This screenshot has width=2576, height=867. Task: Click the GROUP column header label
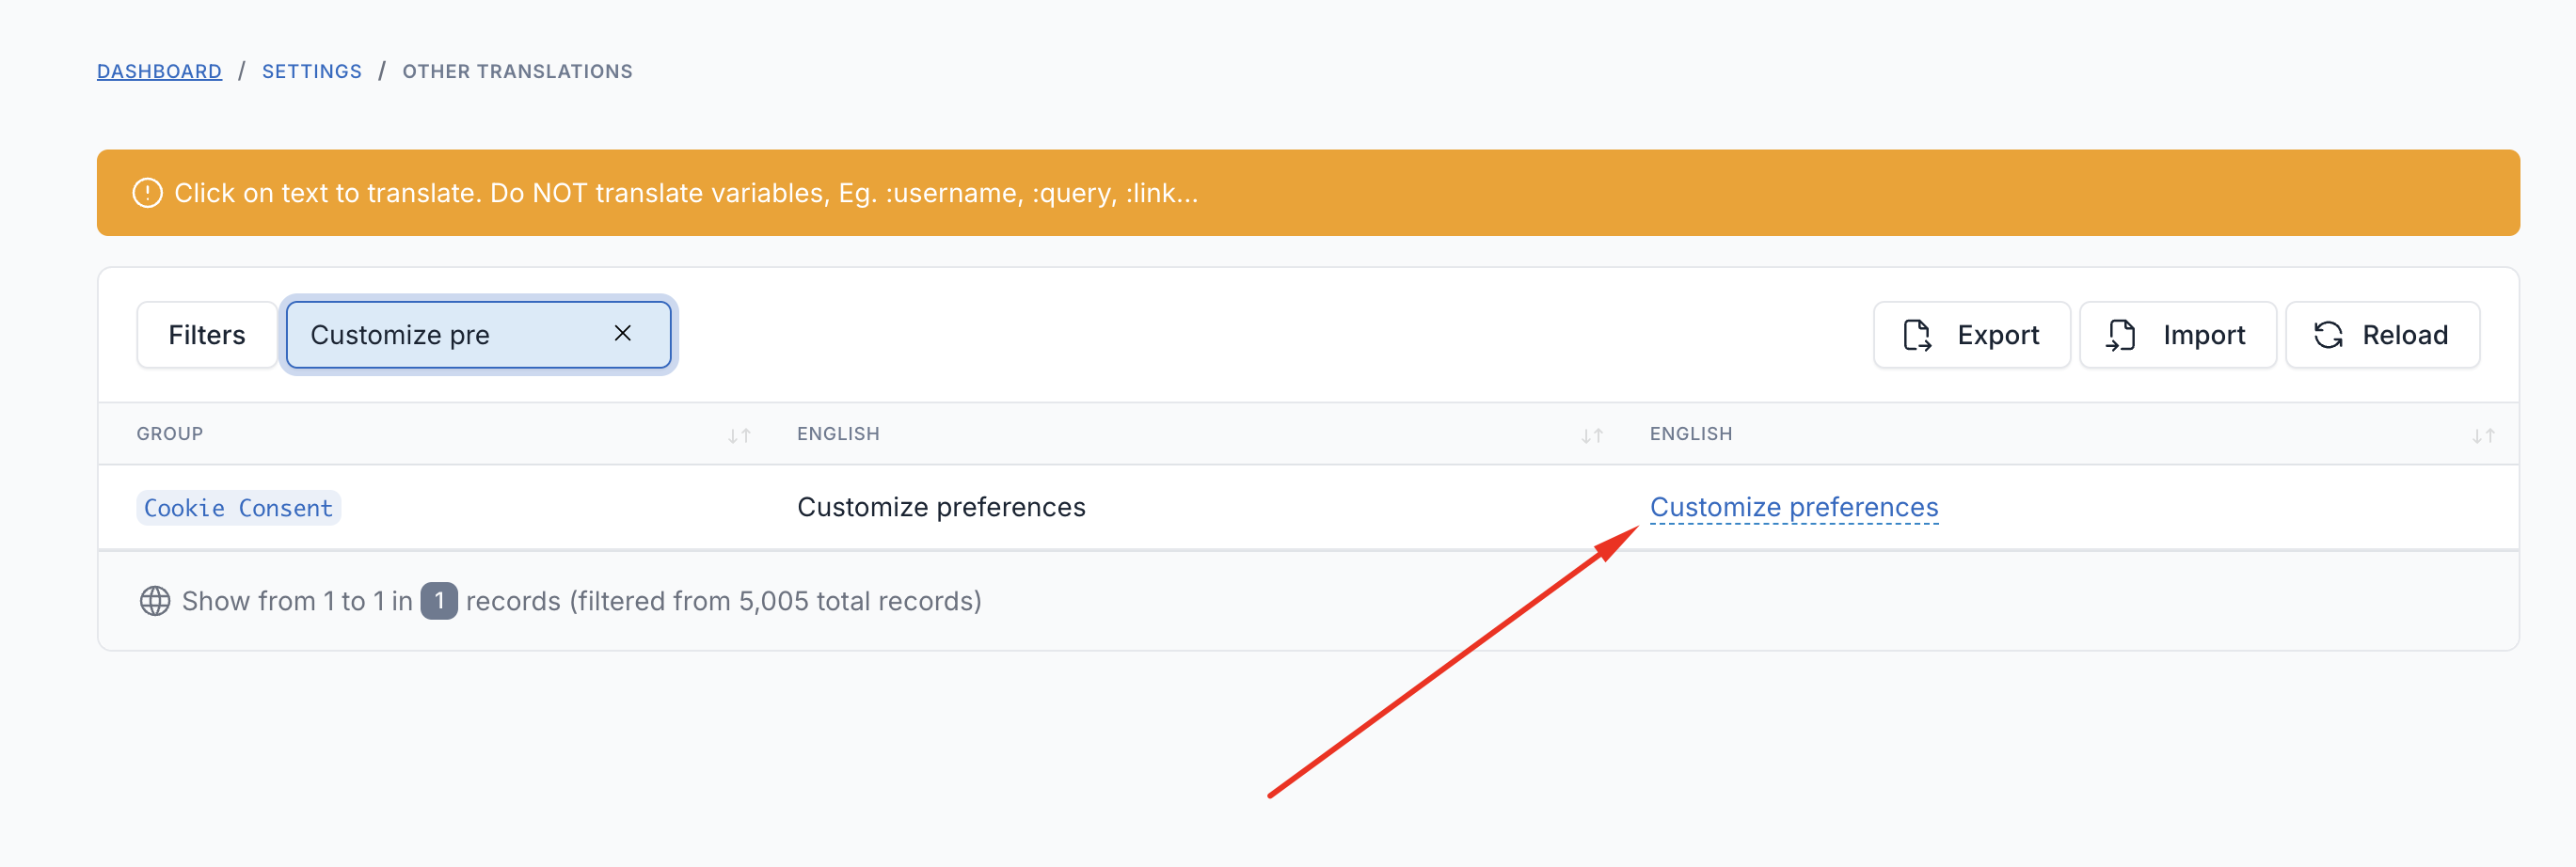170,434
